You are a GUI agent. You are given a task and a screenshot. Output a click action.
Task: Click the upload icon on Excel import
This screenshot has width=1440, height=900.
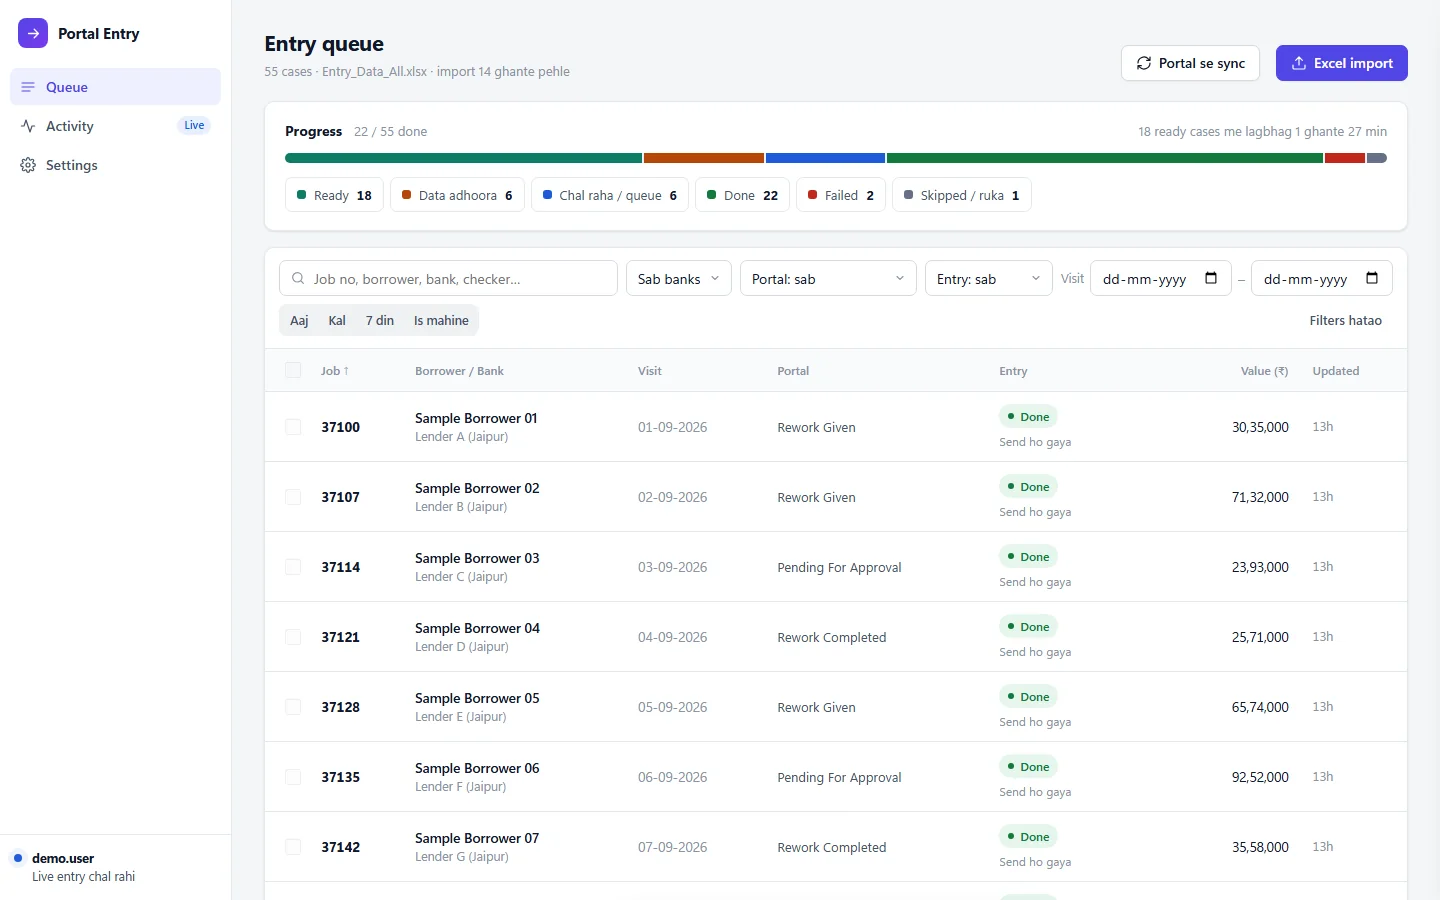[x=1299, y=63]
